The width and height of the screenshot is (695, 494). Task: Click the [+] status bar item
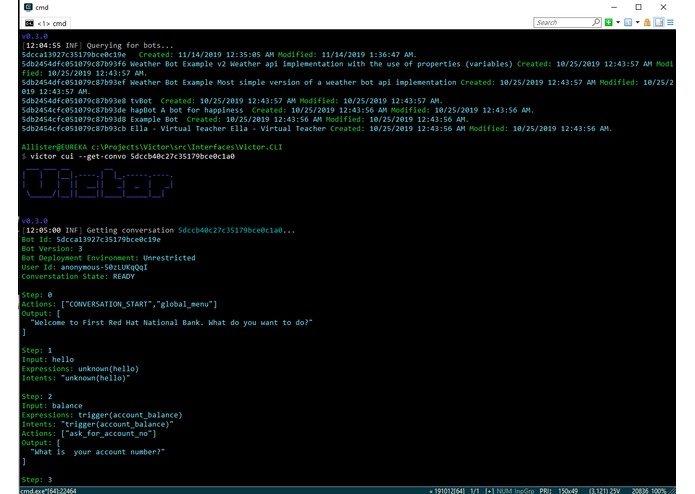point(489,491)
